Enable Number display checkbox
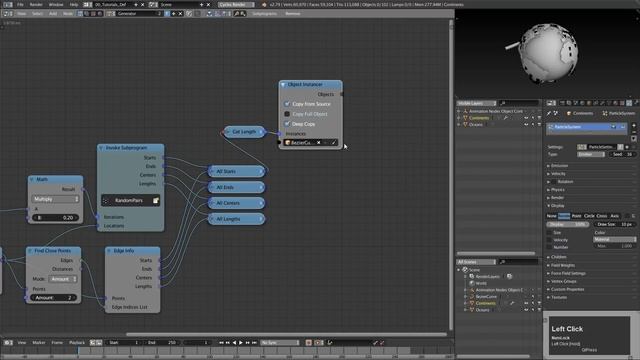 click(x=549, y=247)
